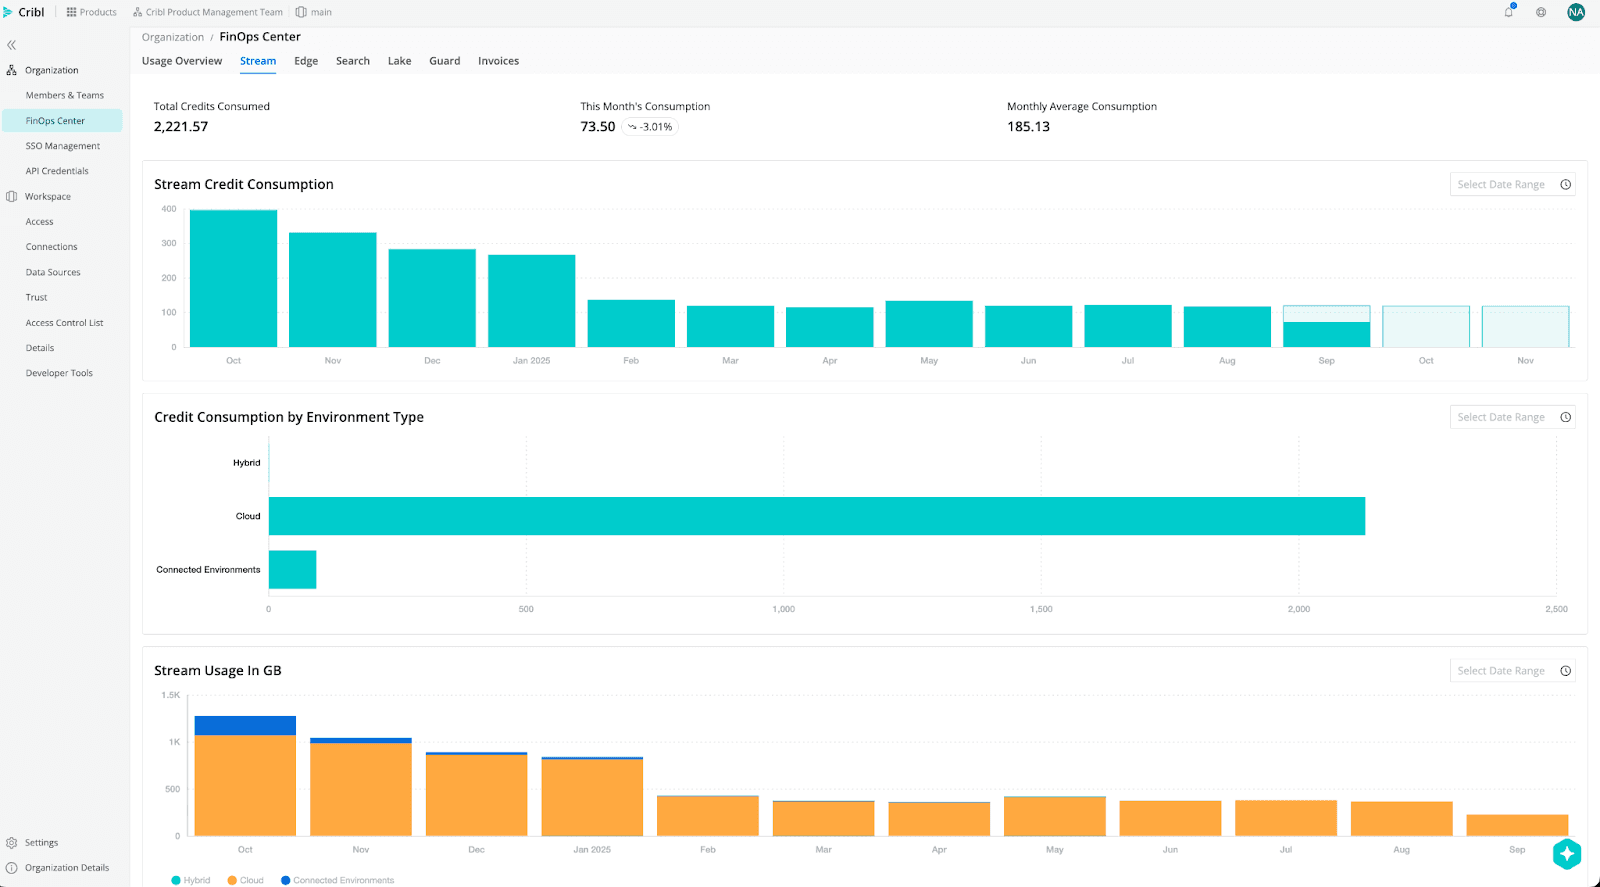Click the Cribl logo

(24, 12)
